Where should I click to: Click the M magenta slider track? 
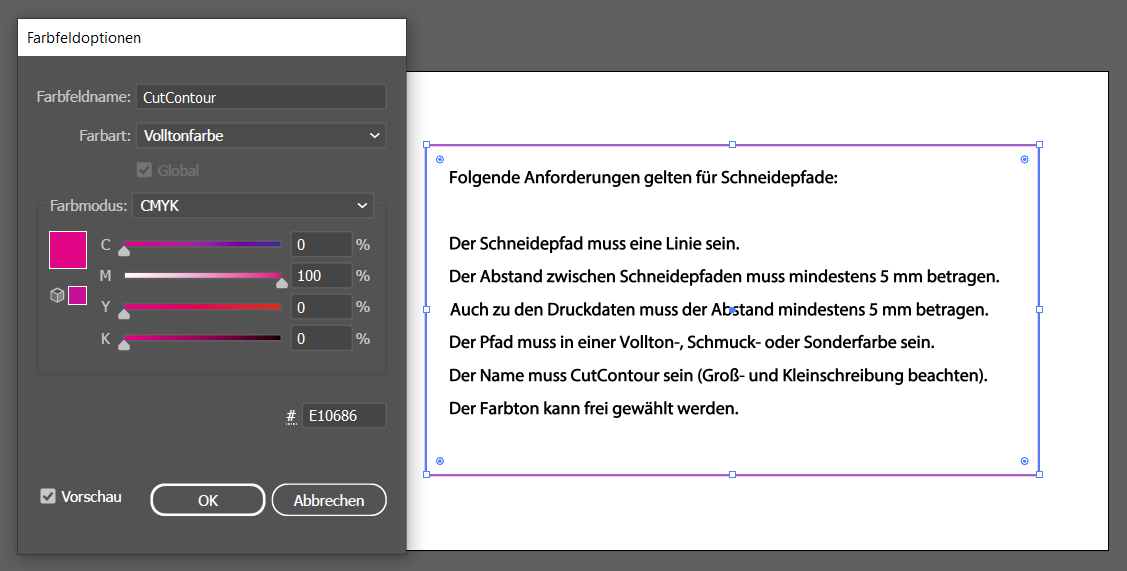(203, 275)
